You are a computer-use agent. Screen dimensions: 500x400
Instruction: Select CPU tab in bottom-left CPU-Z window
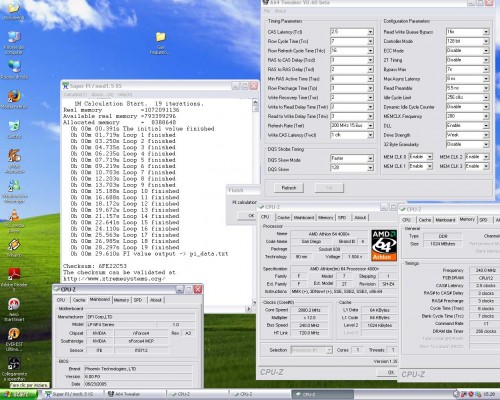click(61, 300)
